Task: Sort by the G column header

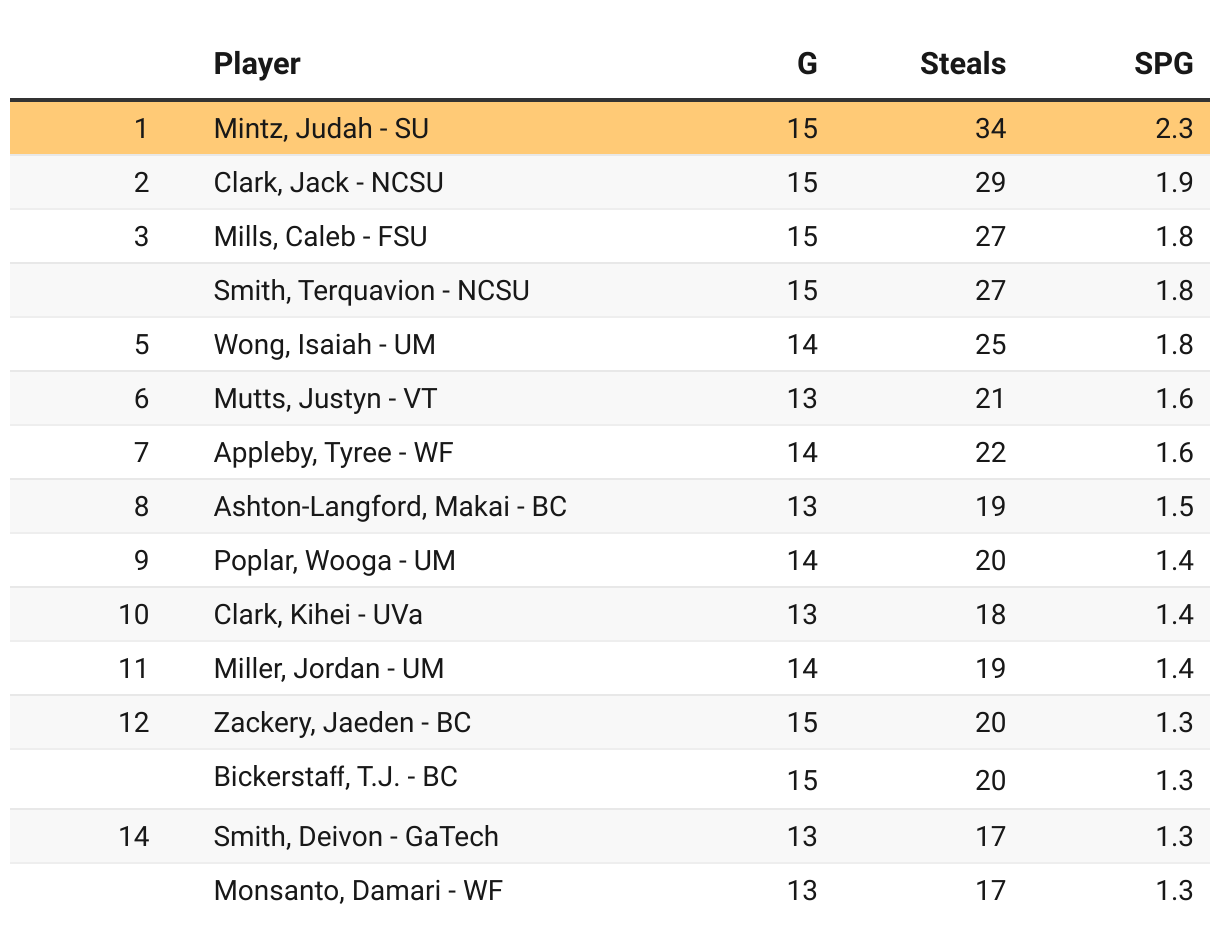Action: click(806, 64)
